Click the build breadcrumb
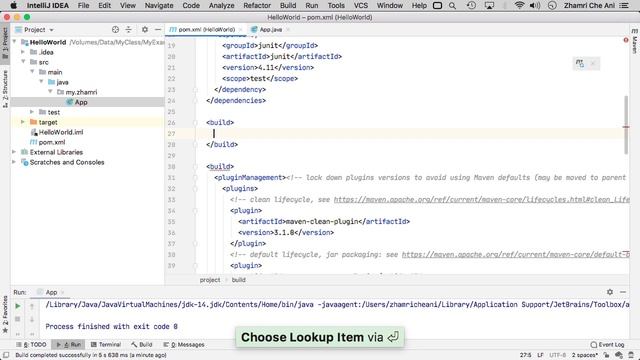 238,280
